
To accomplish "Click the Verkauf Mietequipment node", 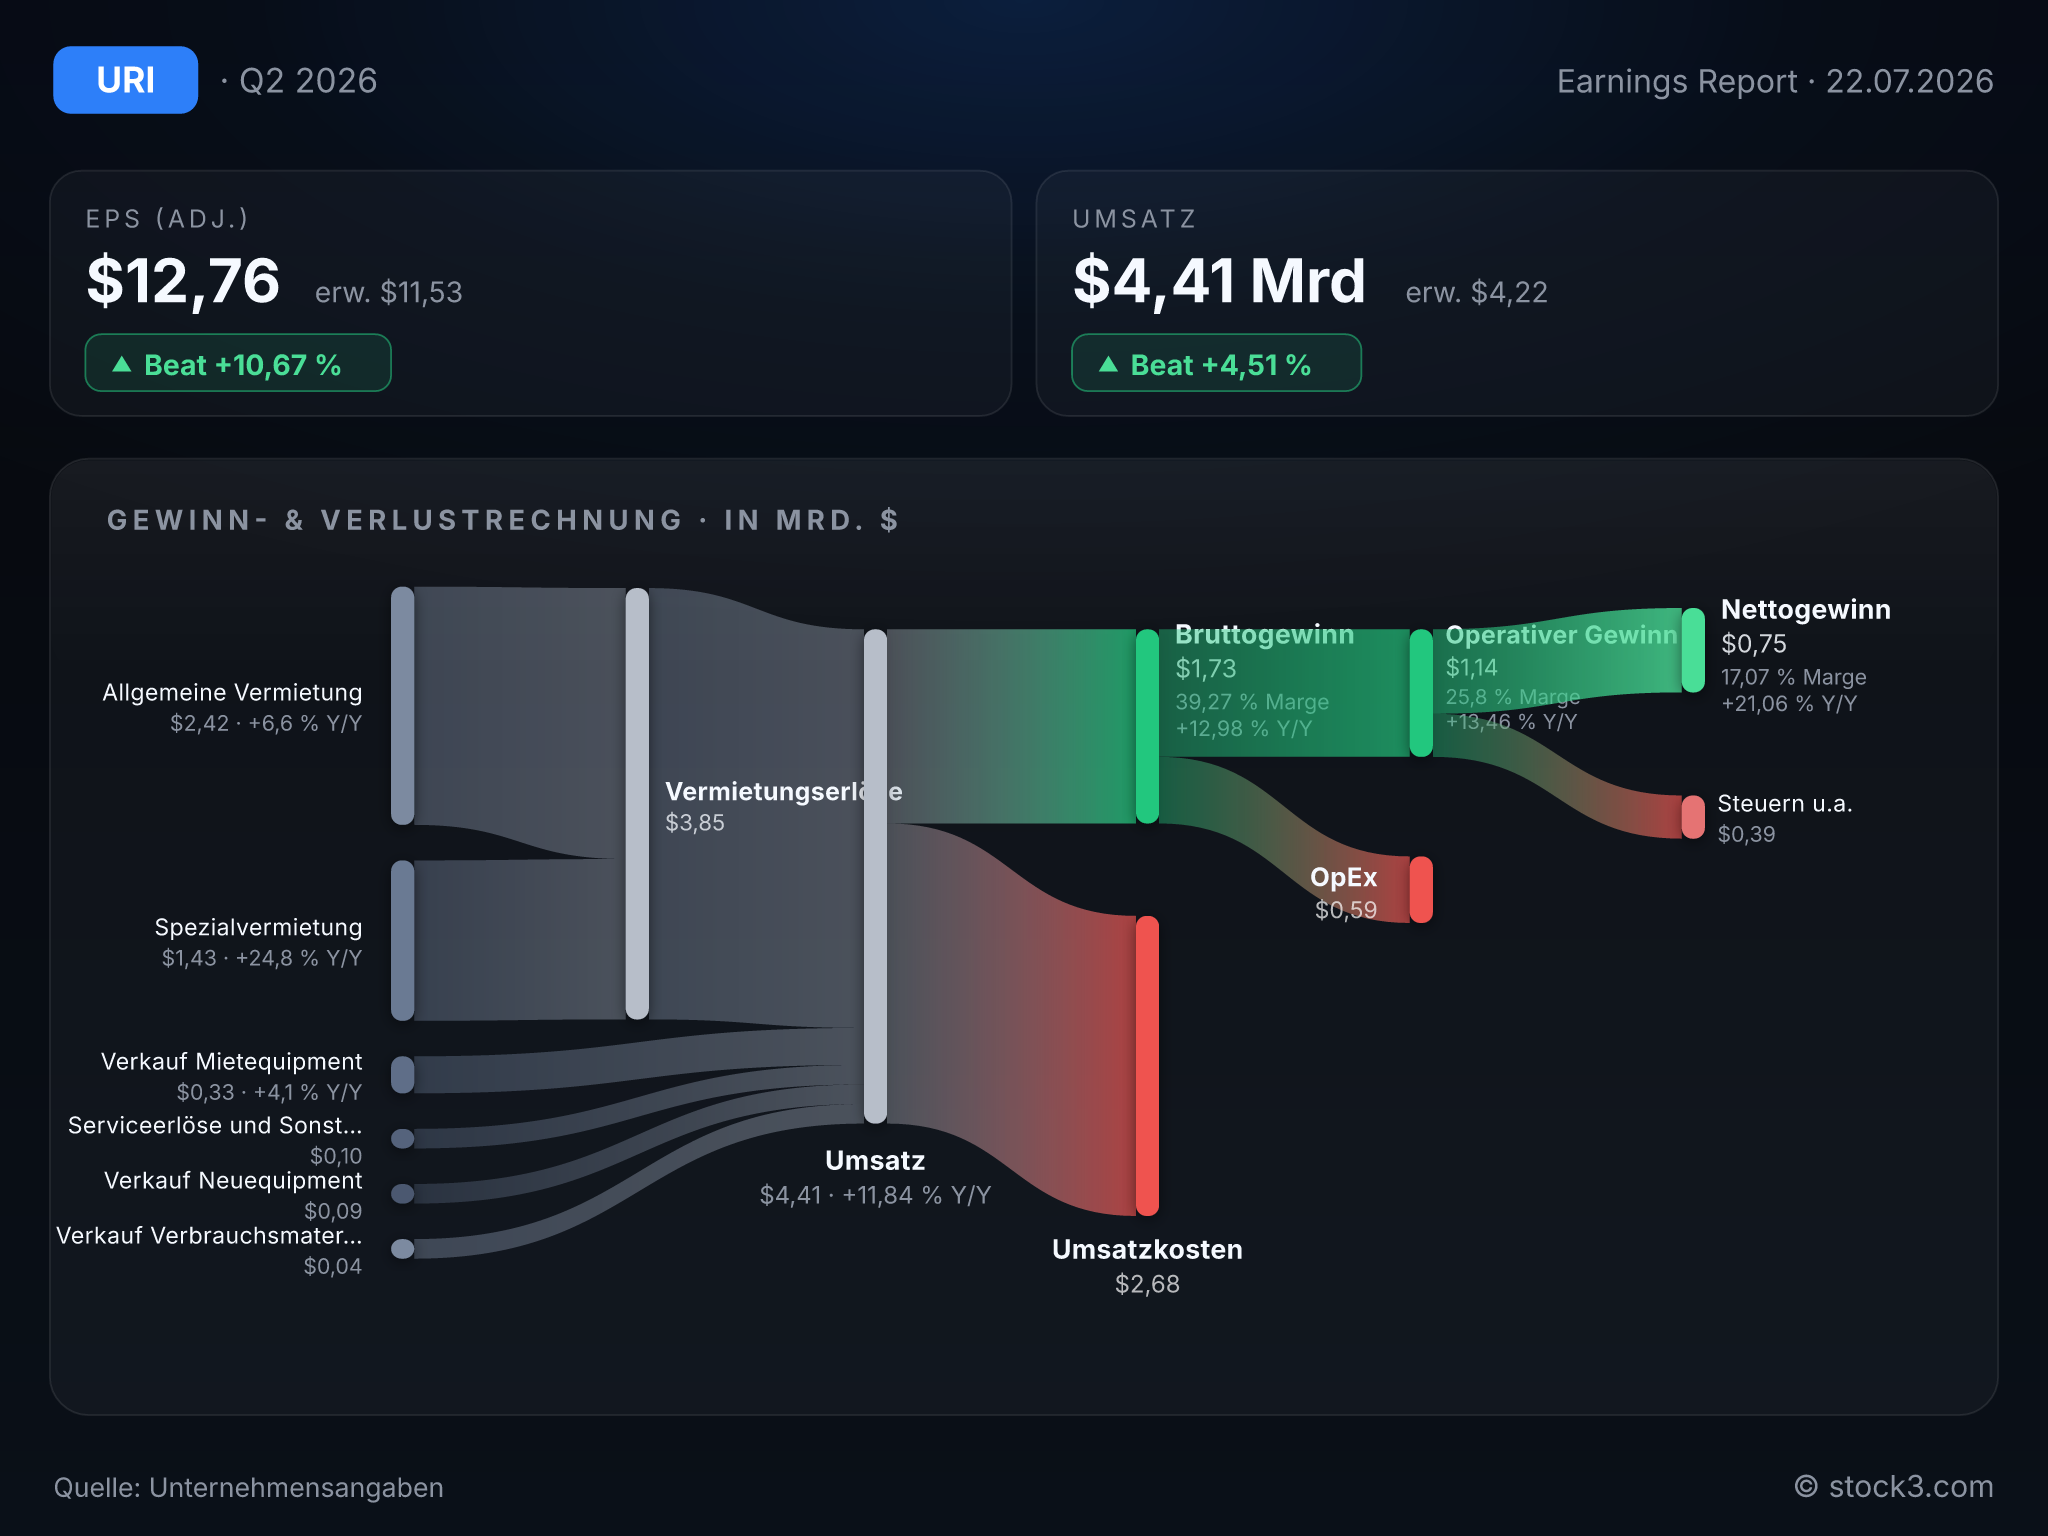I will pos(402,1075).
